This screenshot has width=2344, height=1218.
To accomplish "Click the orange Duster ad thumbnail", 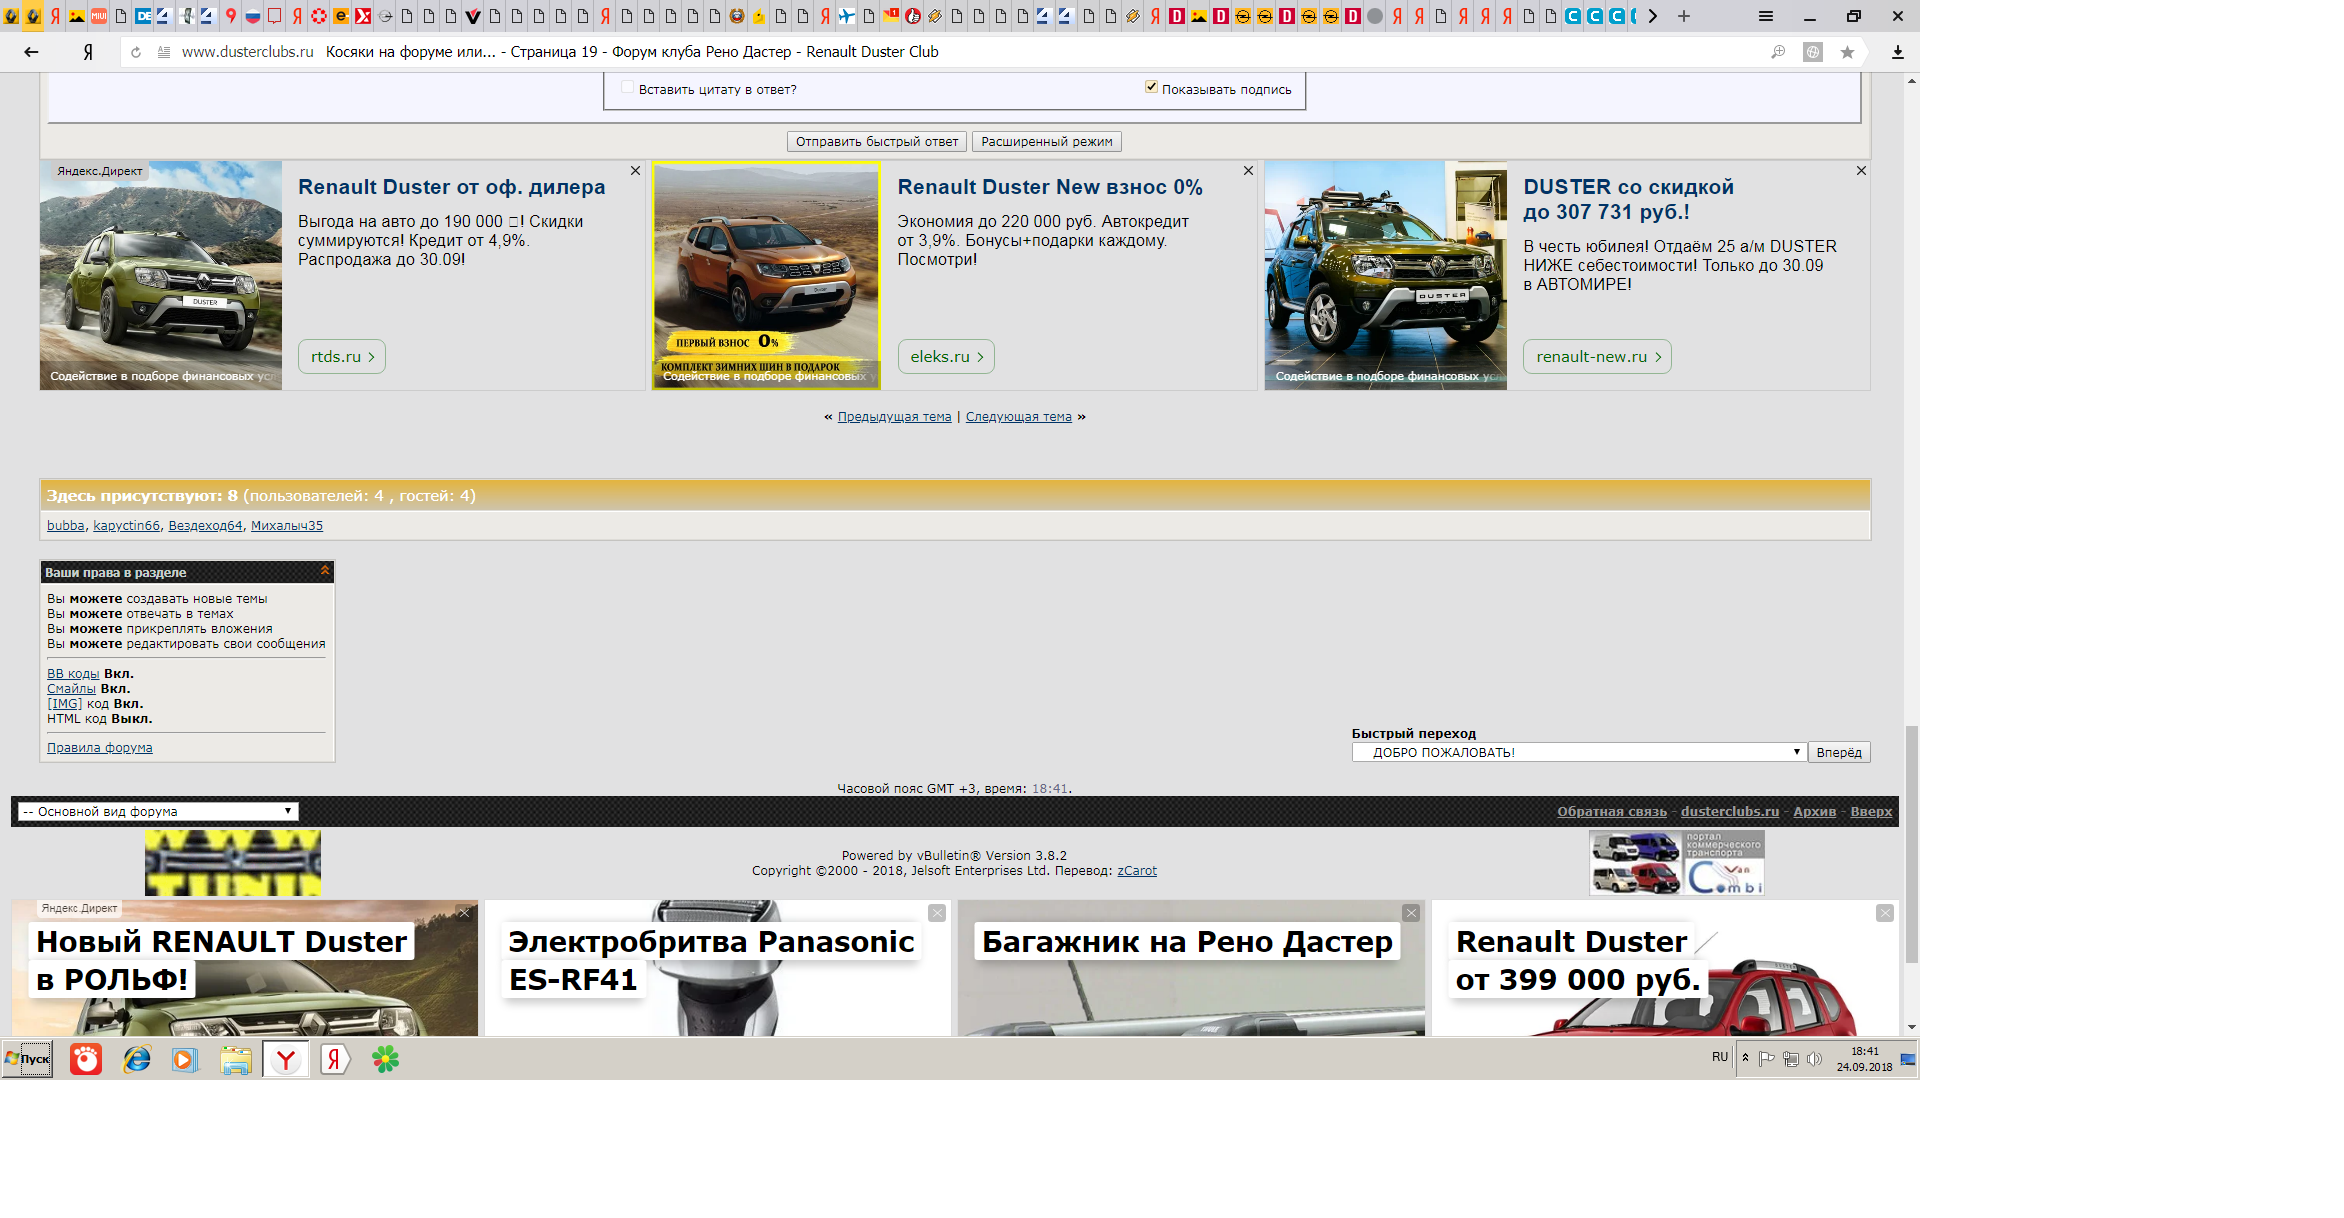I will coord(766,276).
